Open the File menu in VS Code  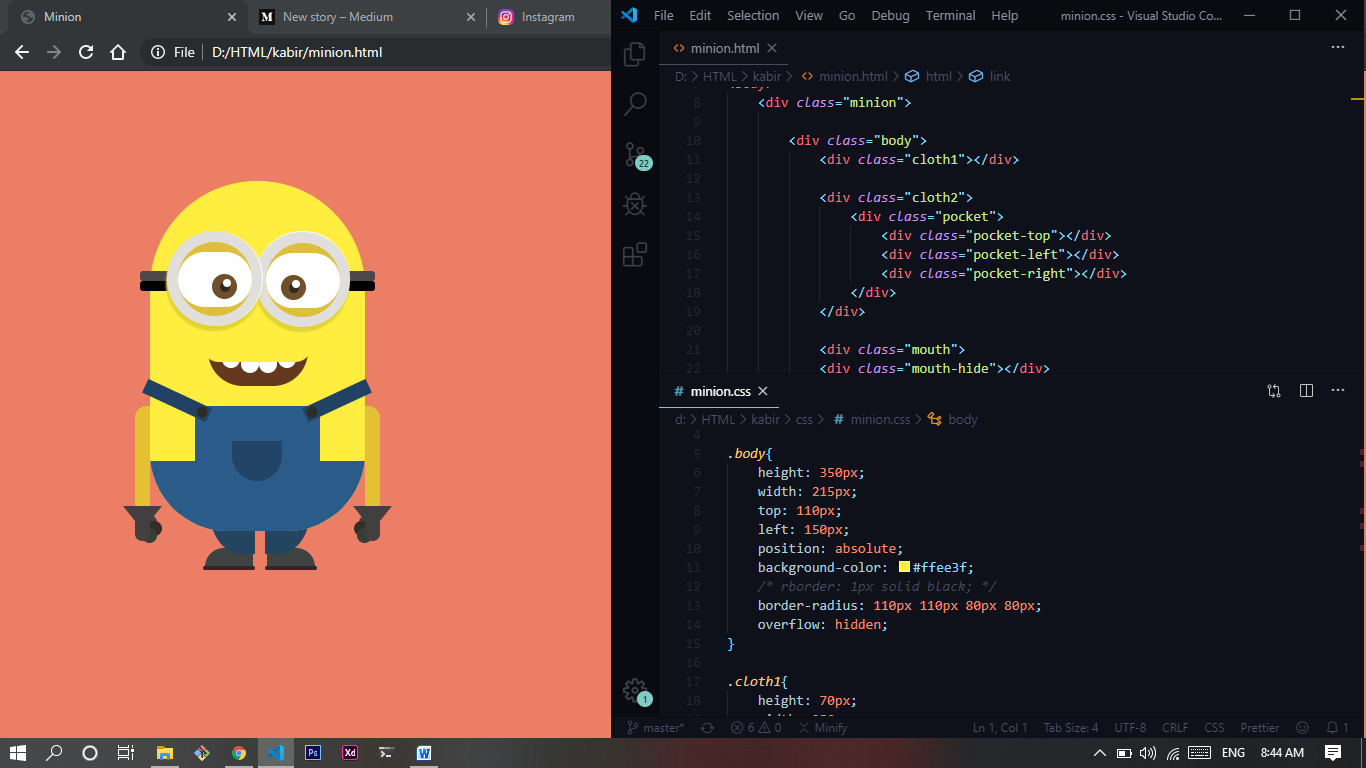coord(664,16)
